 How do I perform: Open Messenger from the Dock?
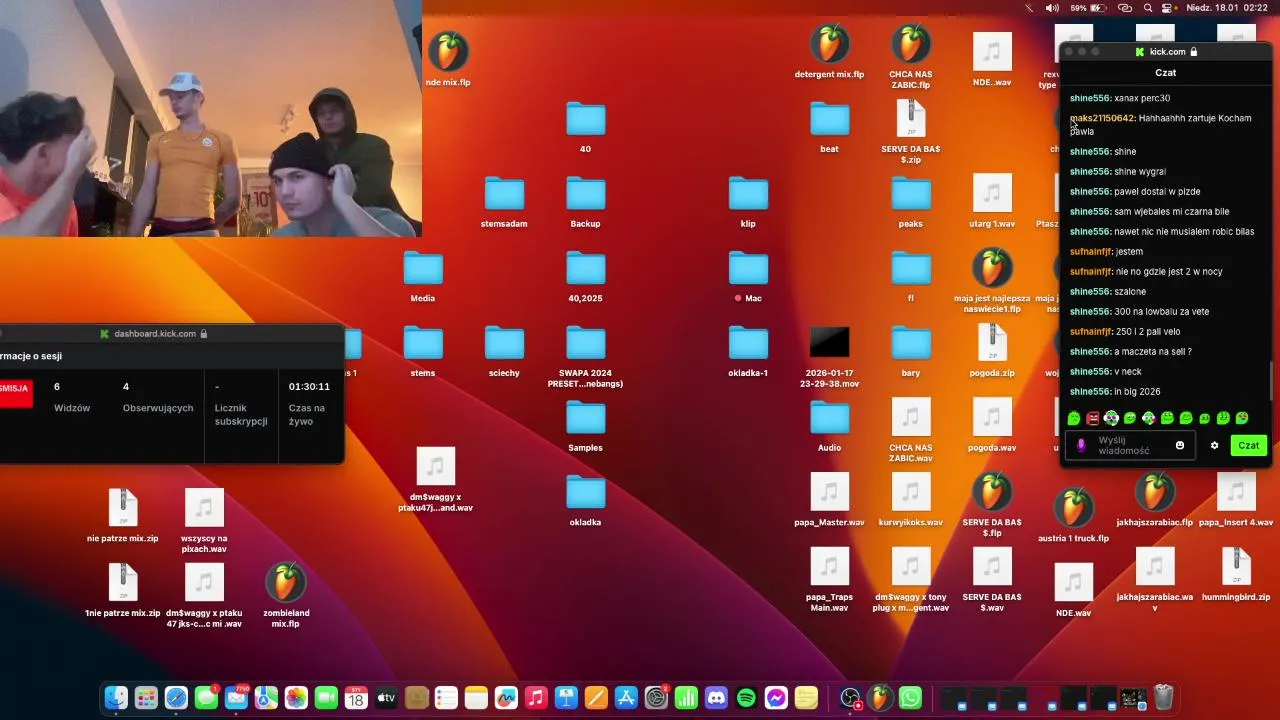click(776, 698)
